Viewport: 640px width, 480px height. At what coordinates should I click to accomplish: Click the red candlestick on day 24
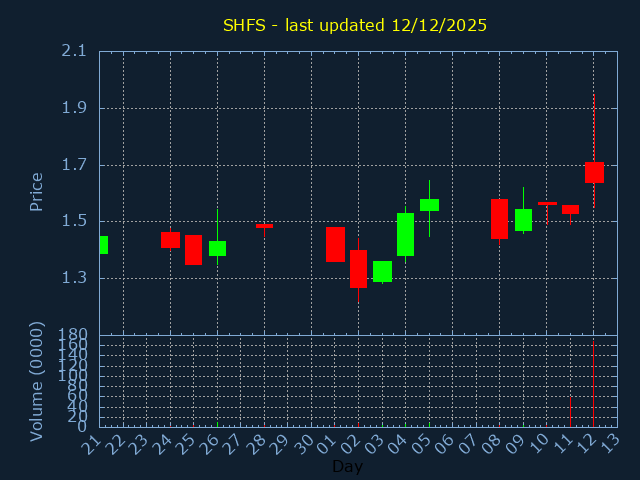(x=170, y=240)
